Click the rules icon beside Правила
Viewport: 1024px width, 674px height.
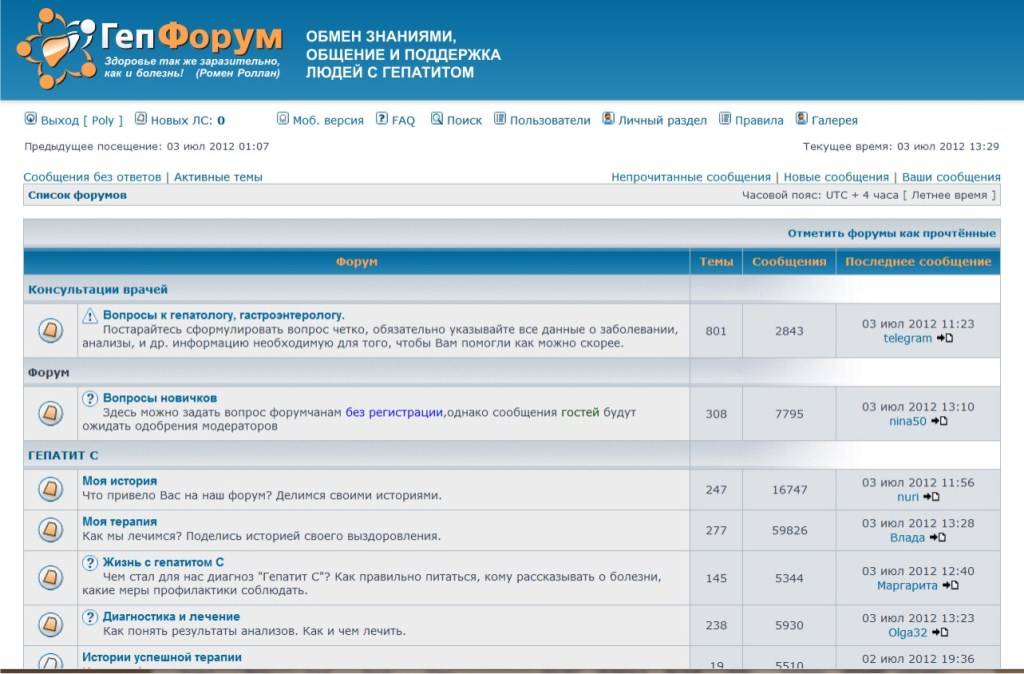(x=725, y=119)
